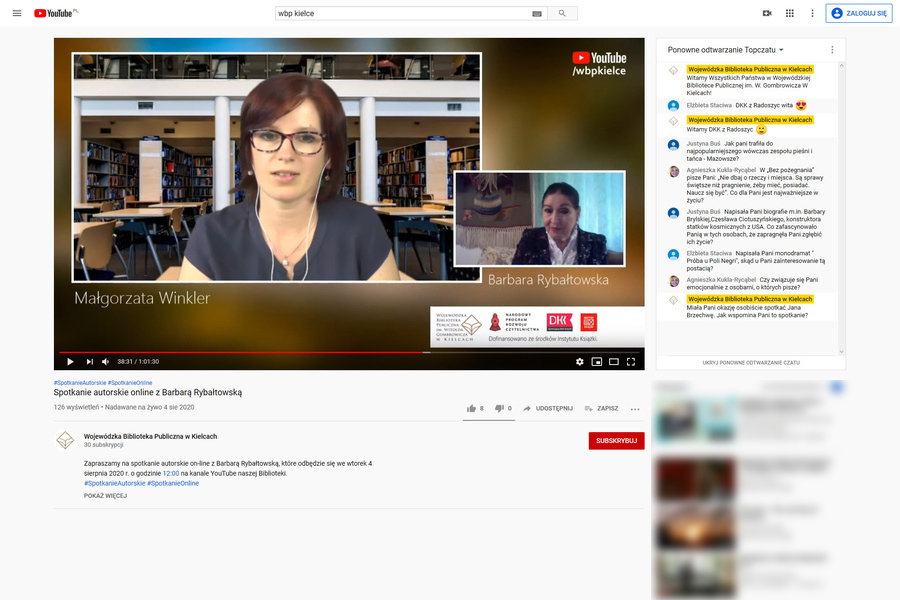The height and width of the screenshot is (600, 900).
Task: Click the chat scrollbar down arrow
Action: tap(841, 352)
